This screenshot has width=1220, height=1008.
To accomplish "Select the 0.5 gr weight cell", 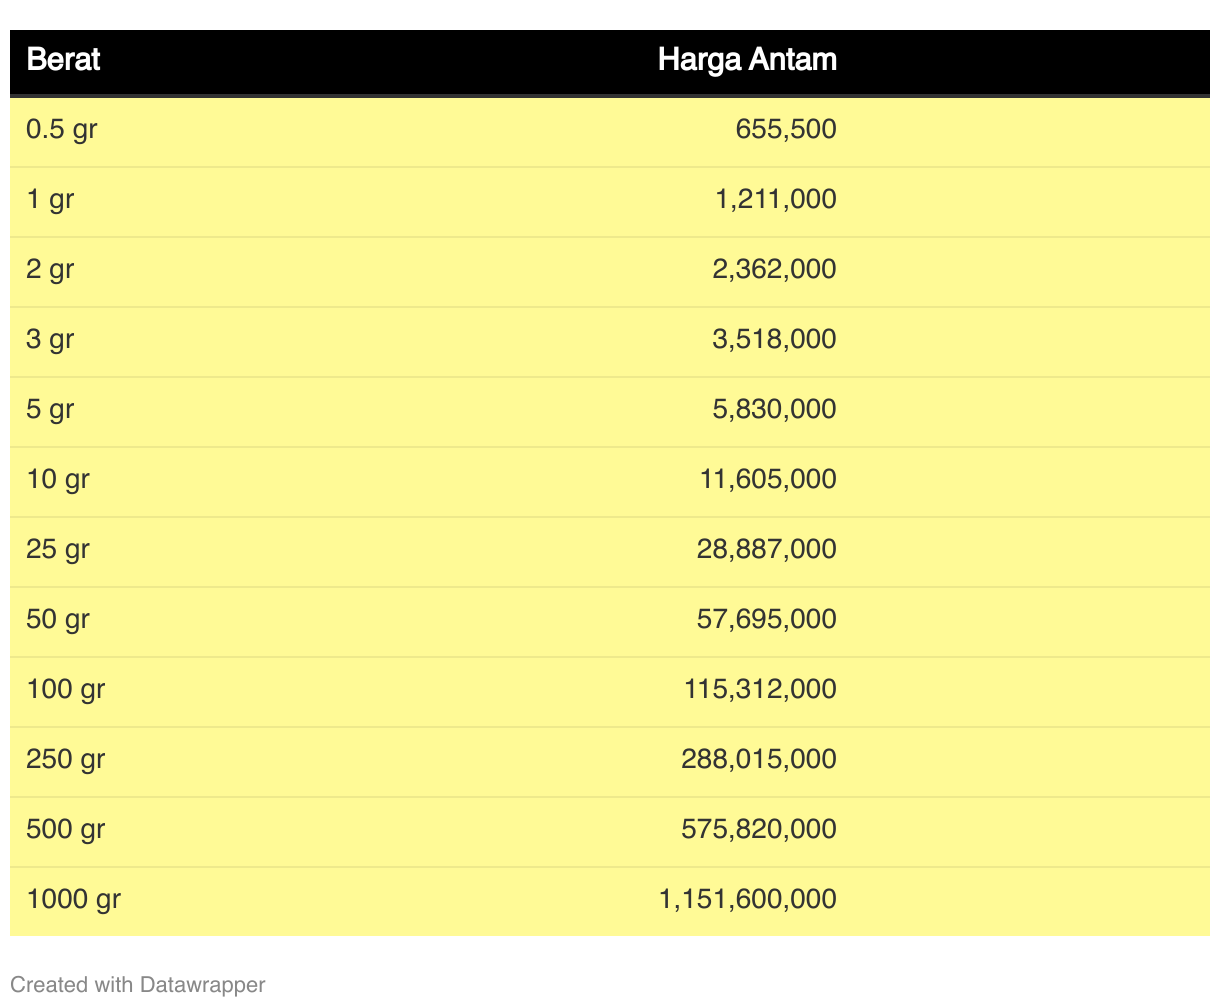I will (62, 129).
